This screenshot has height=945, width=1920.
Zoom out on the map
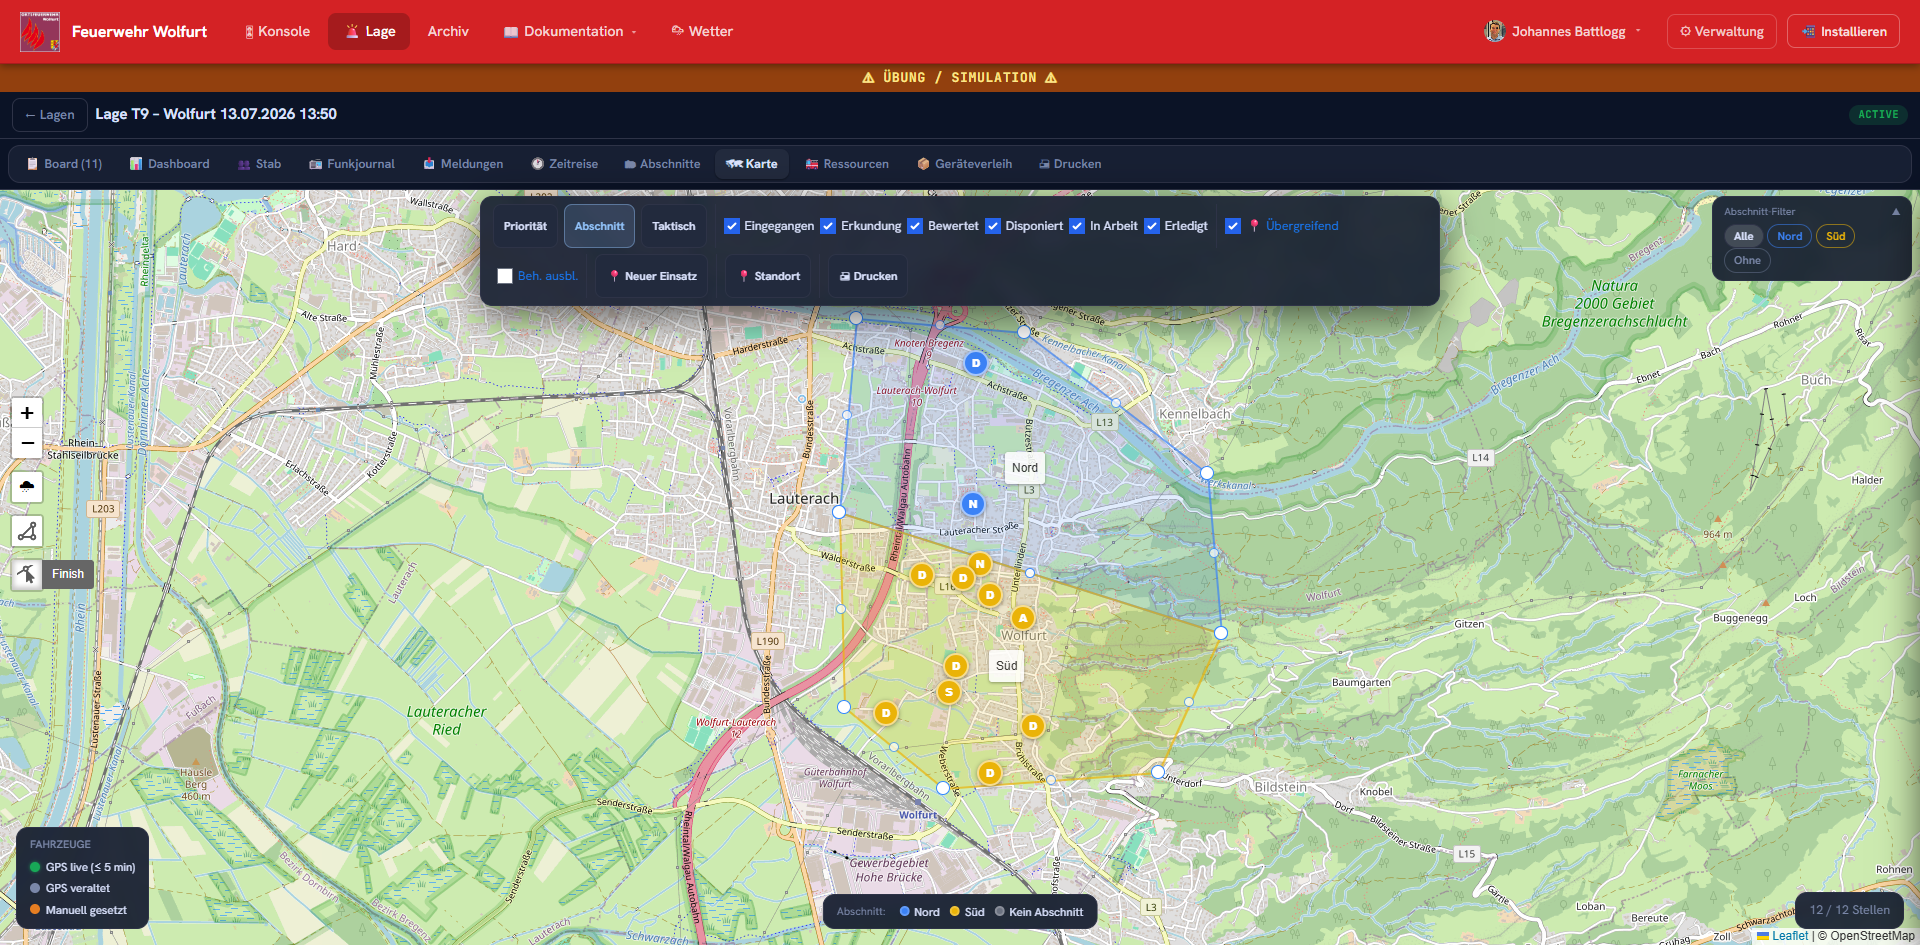[27, 443]
